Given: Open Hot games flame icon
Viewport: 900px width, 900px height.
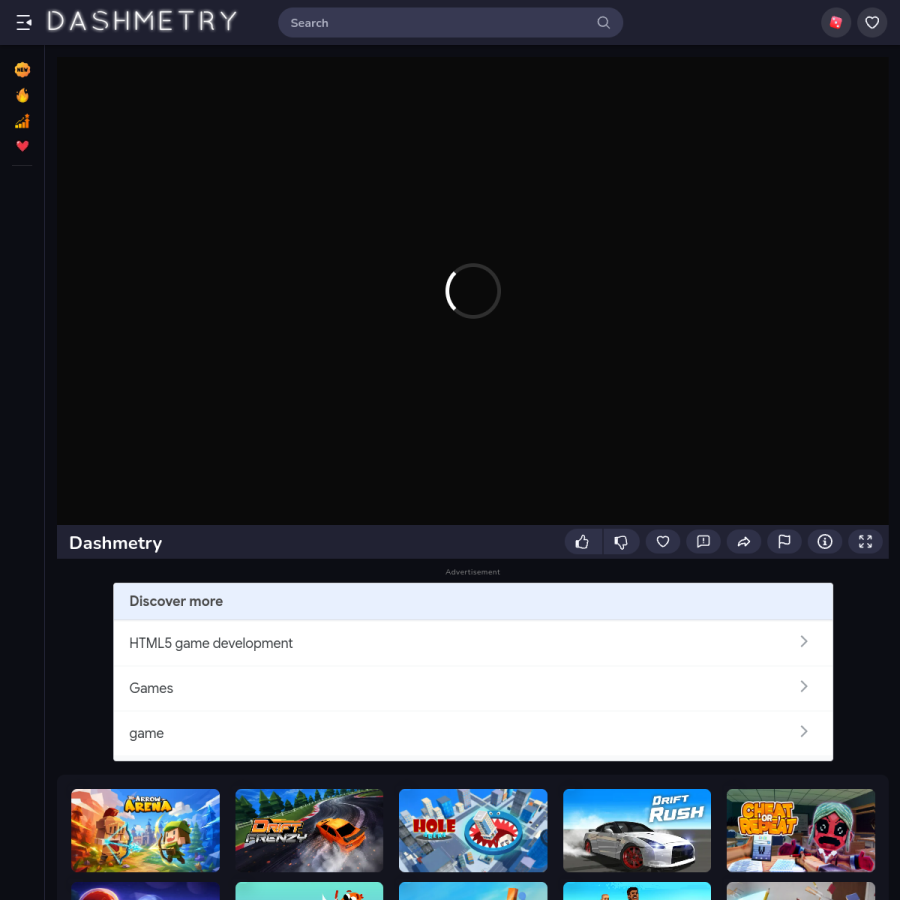Looking at the screenshot, I should 22,95.
